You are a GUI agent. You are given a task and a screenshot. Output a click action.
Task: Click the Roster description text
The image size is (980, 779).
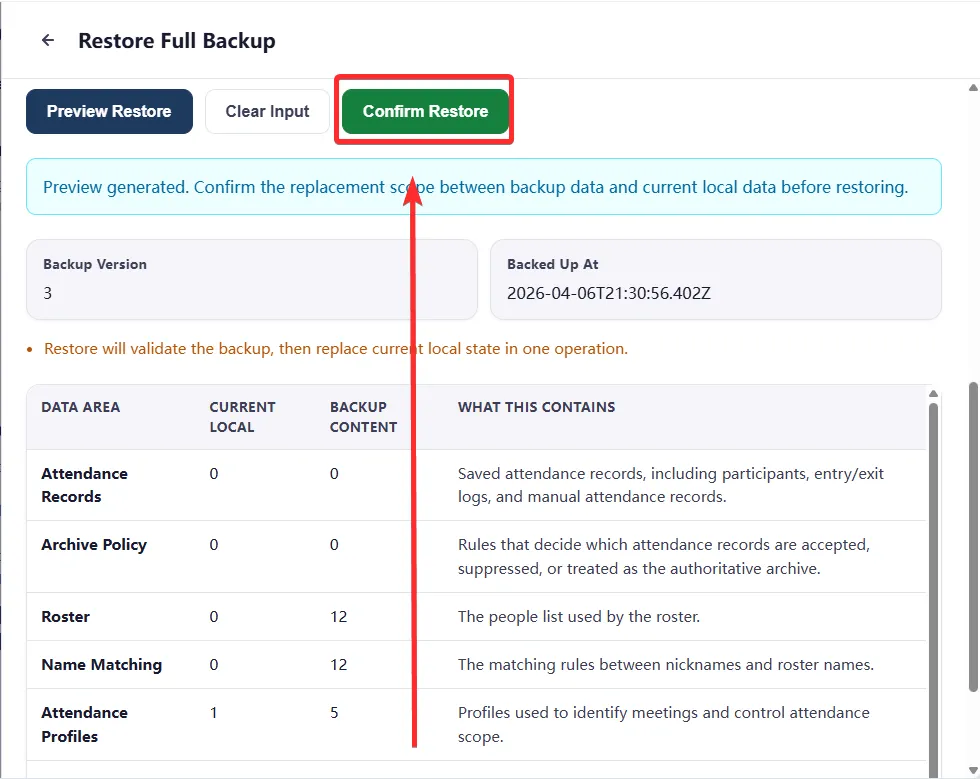pyautogui.click(x=579, y=616)
